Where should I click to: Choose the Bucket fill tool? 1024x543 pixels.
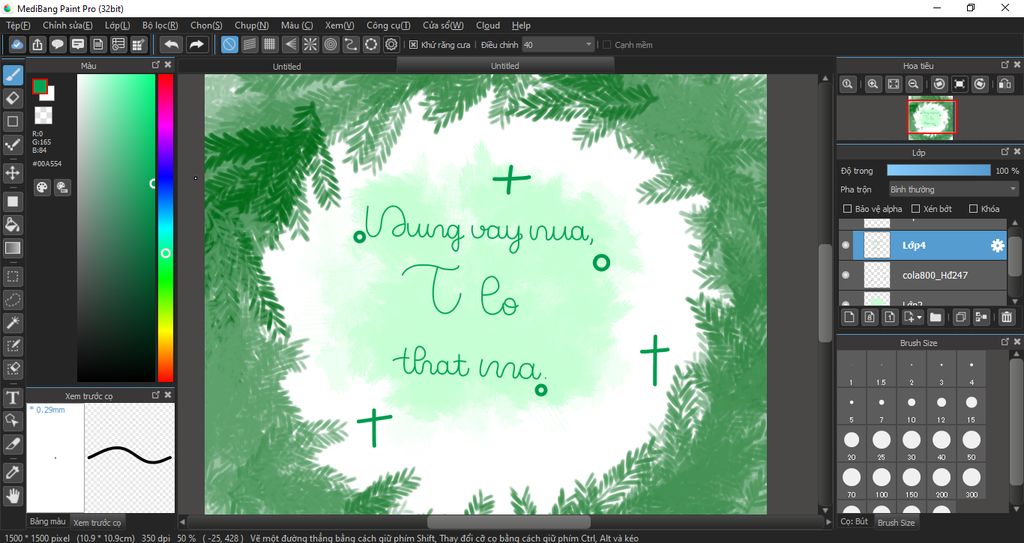coord(12,225)
